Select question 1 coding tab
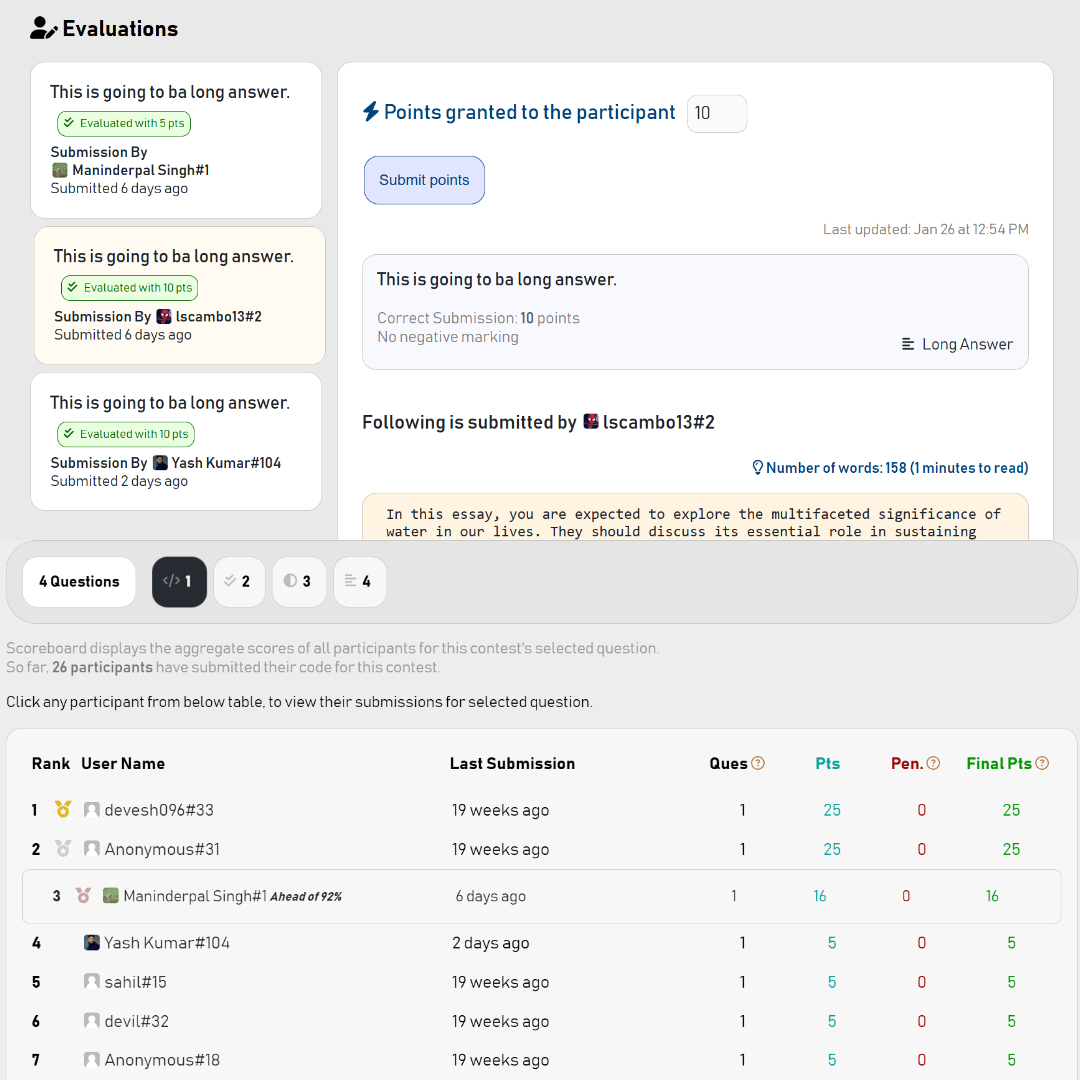Screen dimensions: 1080x1080 point(179,581)
